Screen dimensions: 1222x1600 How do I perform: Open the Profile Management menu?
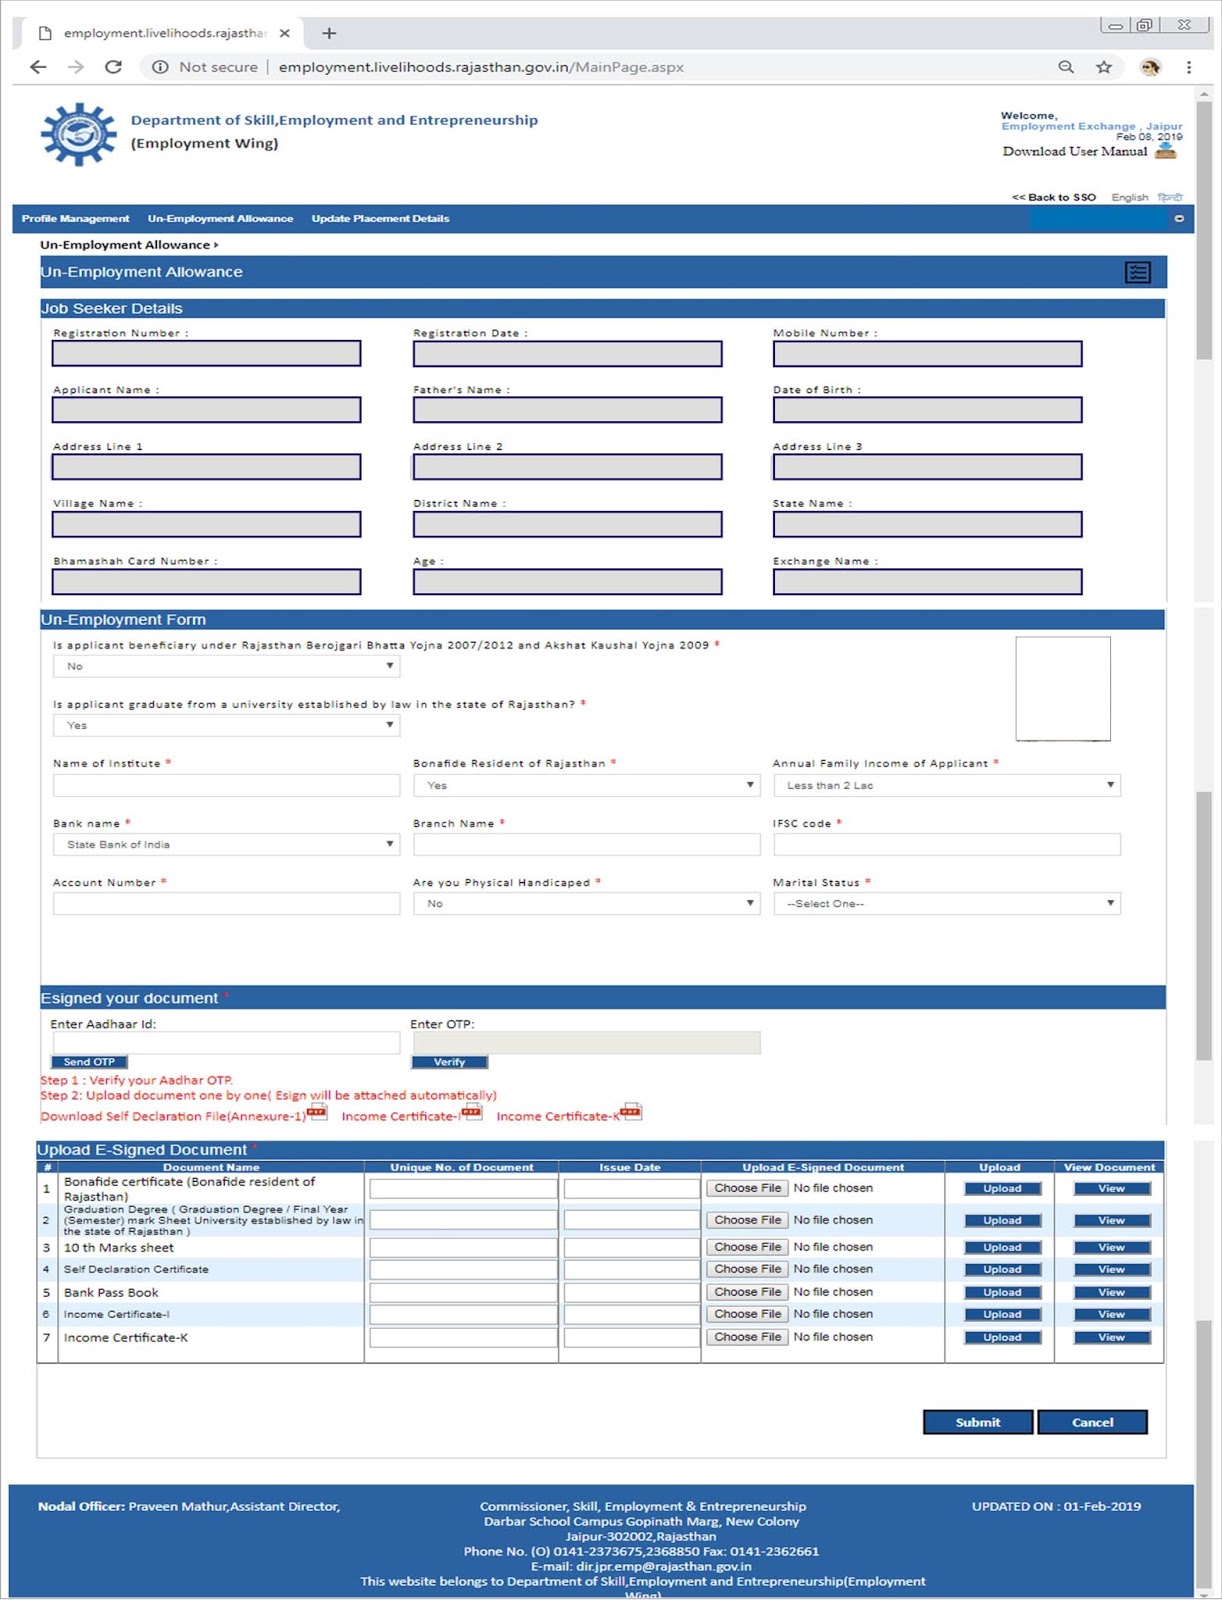pyautogui.click(x=75, y=219)
